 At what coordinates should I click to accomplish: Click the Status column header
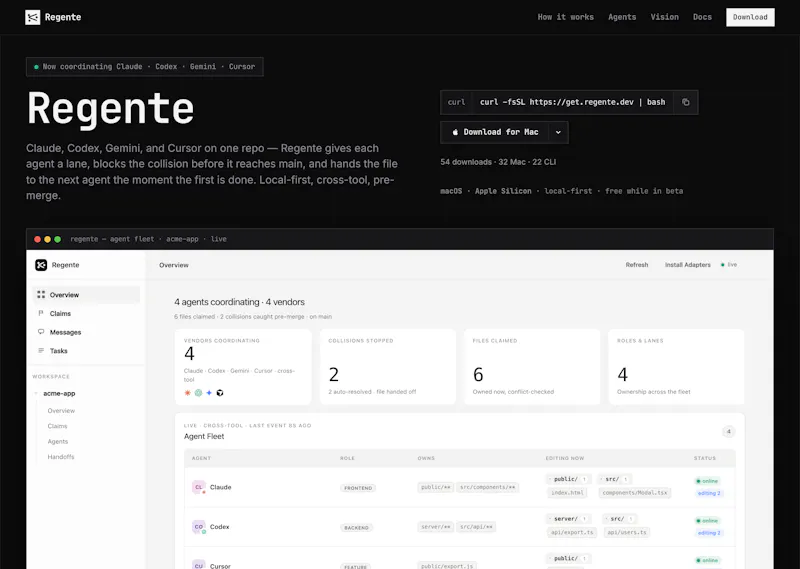705,458
